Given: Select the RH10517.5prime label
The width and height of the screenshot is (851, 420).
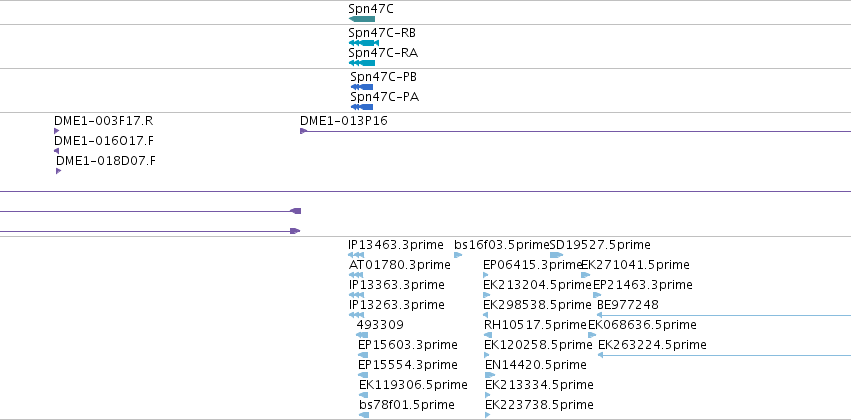Looking at the screenshot, I should [535, 324].
